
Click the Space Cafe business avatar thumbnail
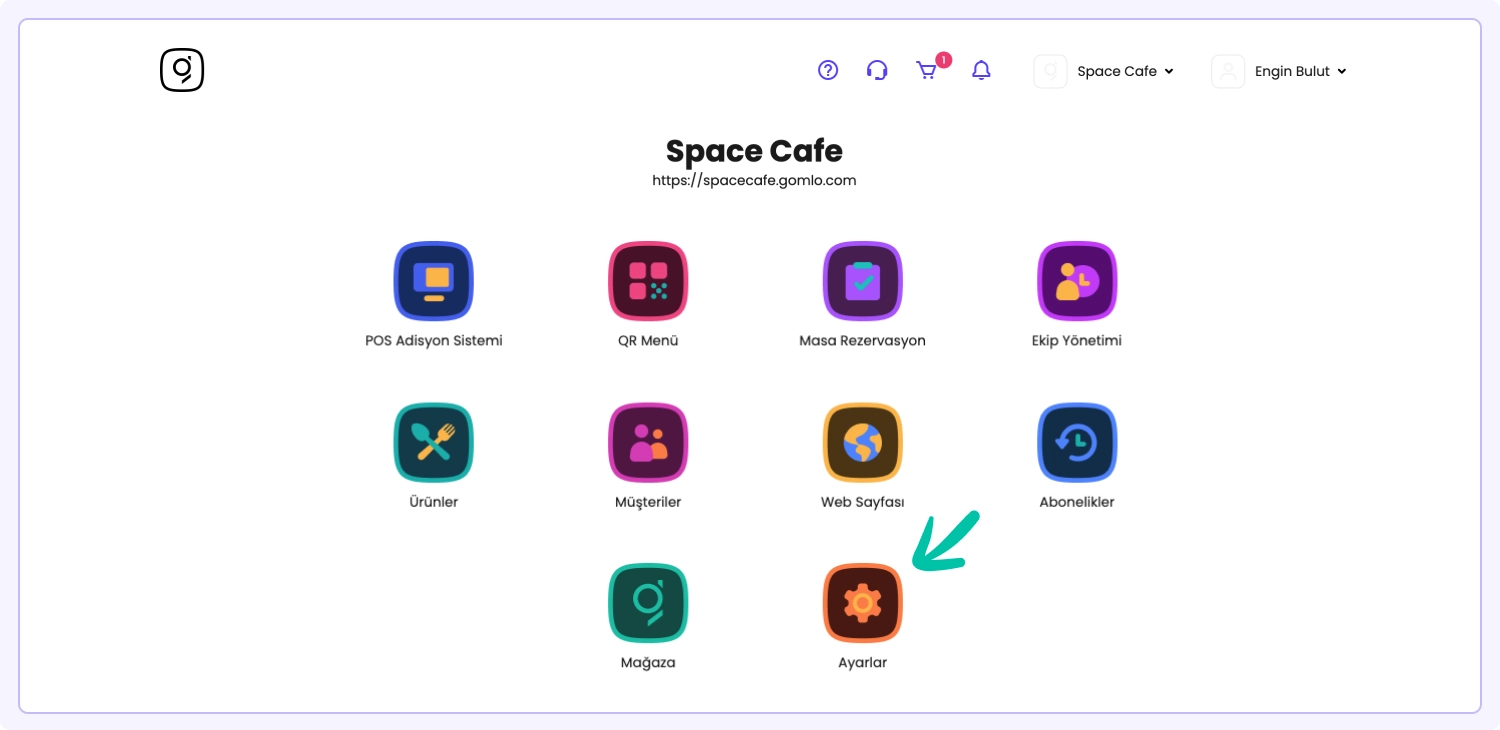[x=1050, y=71]
